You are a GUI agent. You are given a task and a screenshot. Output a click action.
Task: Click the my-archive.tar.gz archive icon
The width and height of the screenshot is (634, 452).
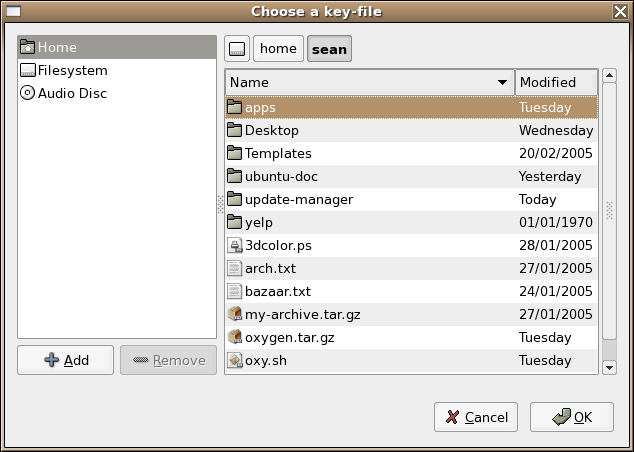[235, 314]
